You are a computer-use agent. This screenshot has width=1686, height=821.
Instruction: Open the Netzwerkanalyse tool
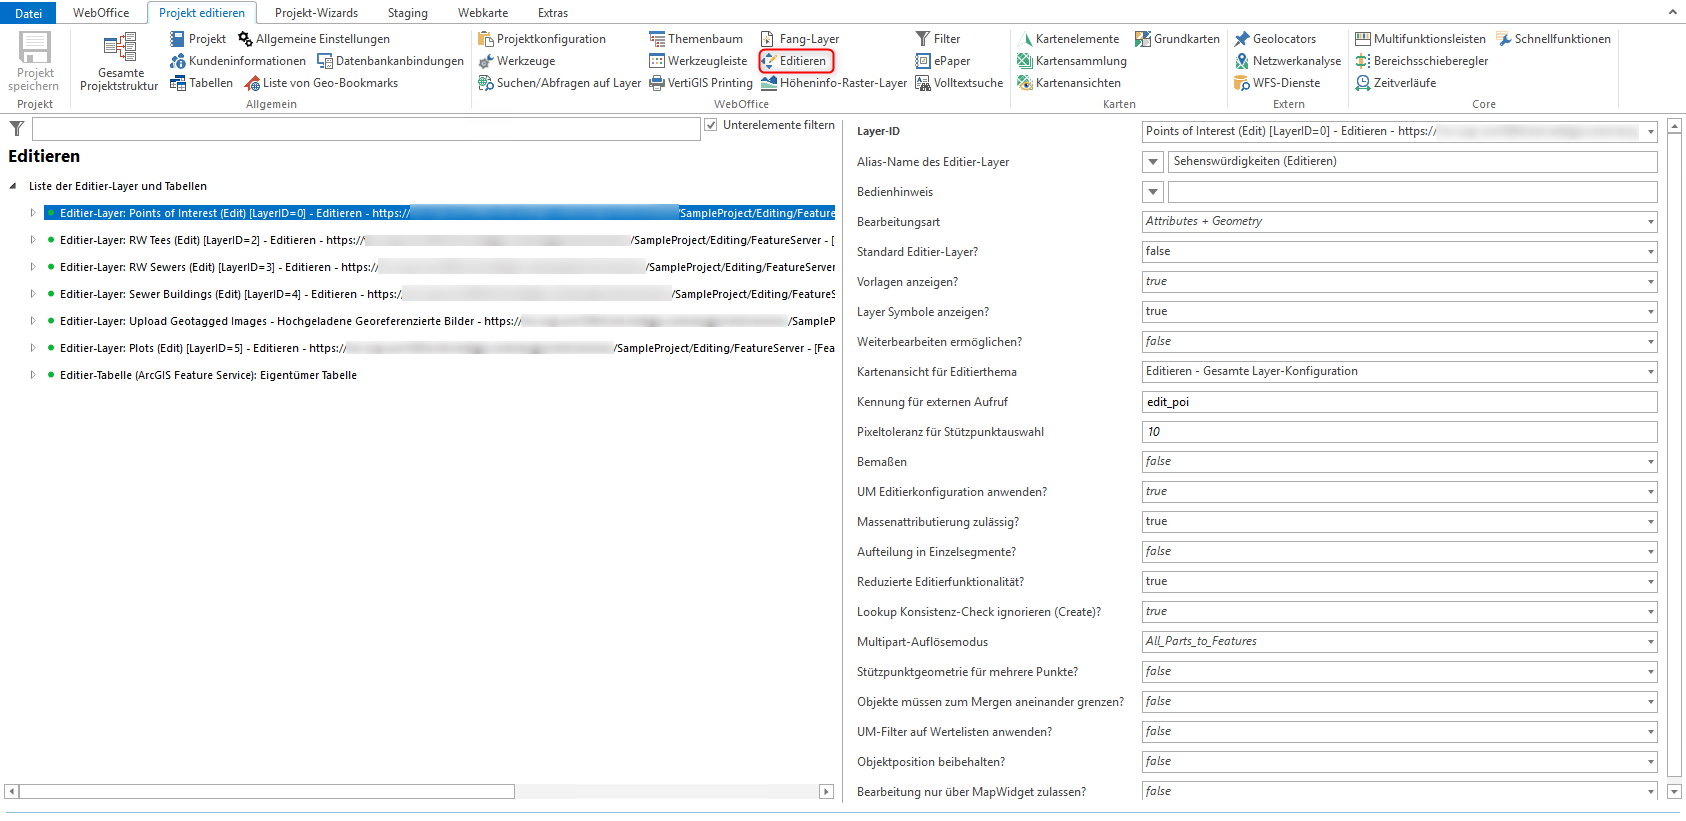pos(1242,61)
